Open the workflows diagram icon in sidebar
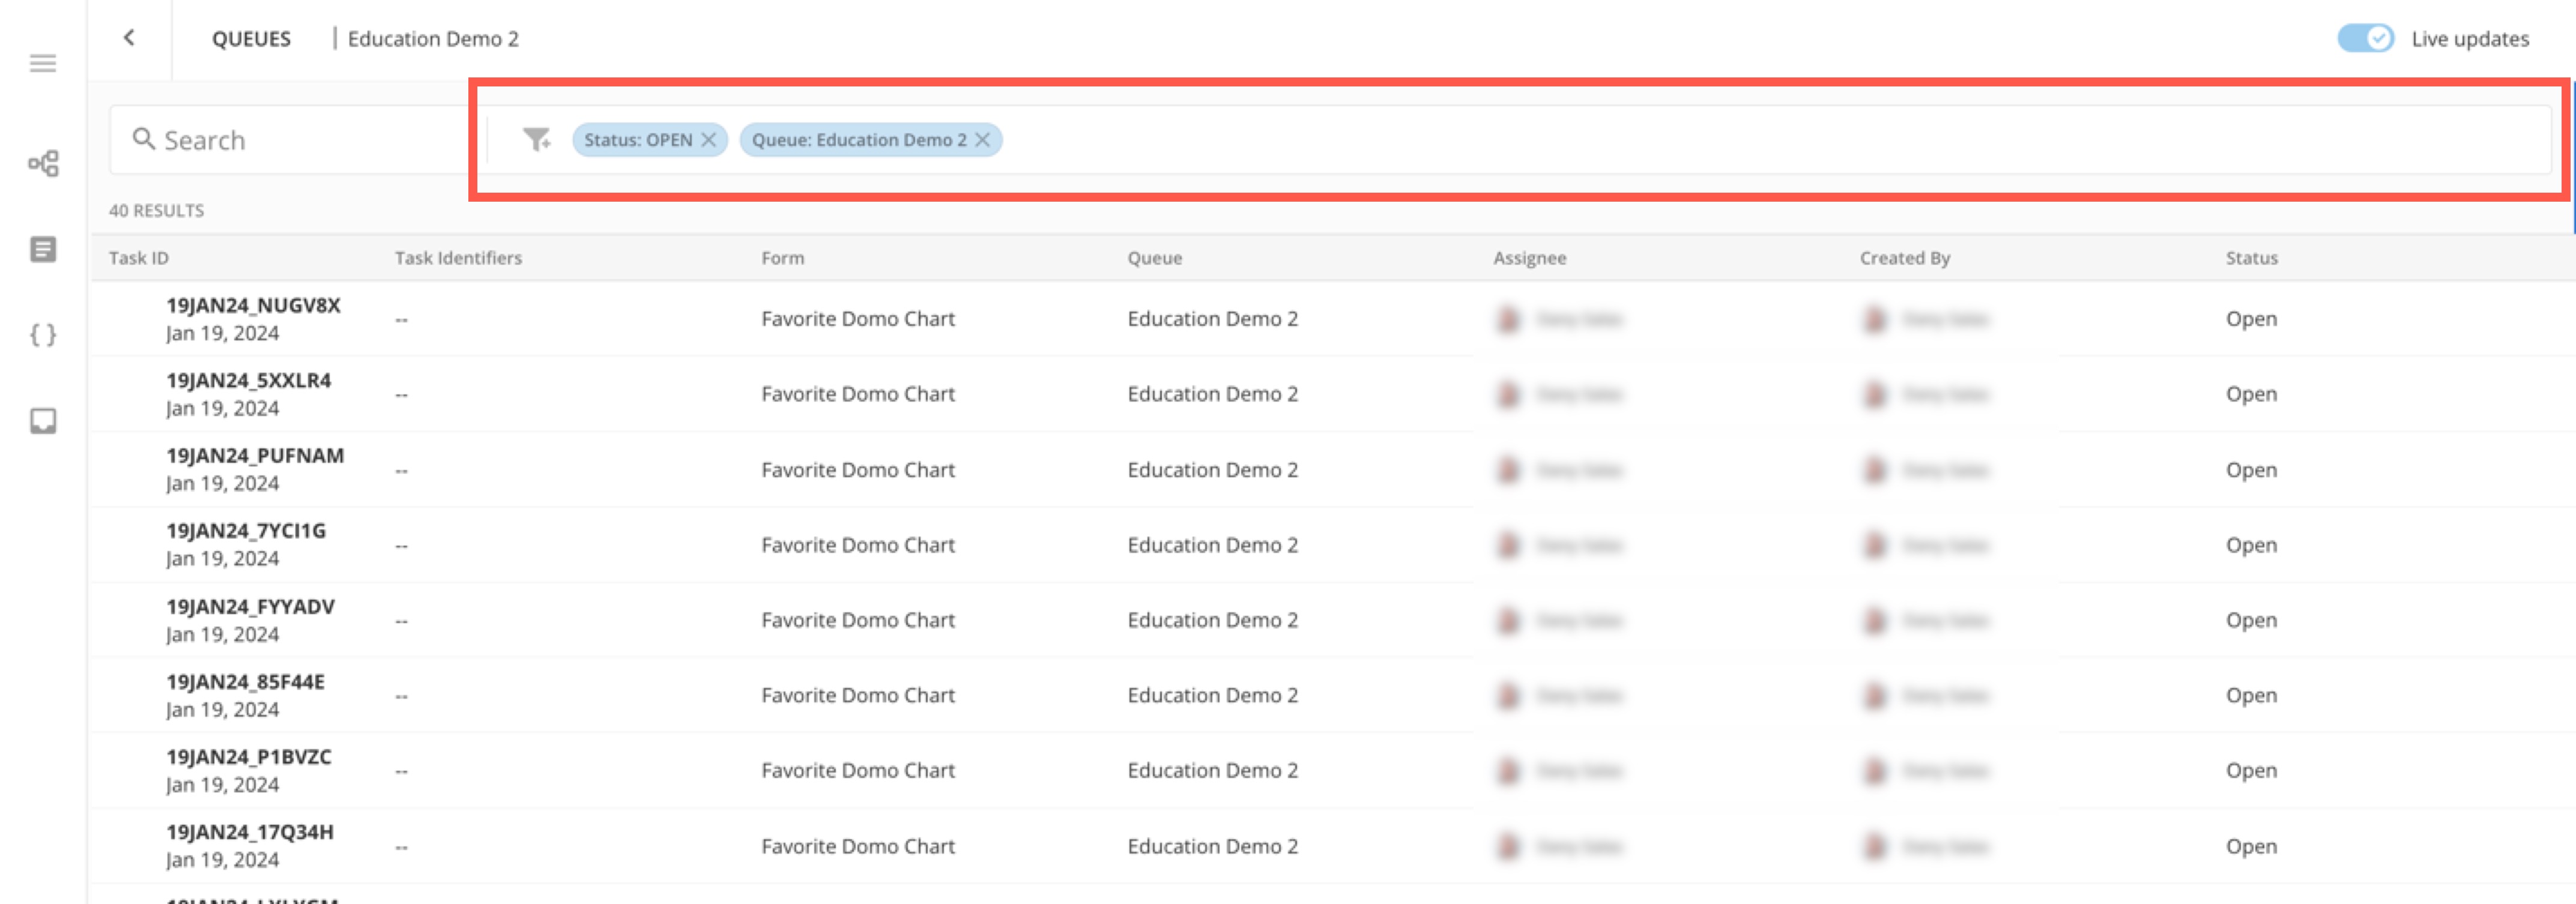The height and width of the screenshot is (904, 2576). [x=43, y=163]
